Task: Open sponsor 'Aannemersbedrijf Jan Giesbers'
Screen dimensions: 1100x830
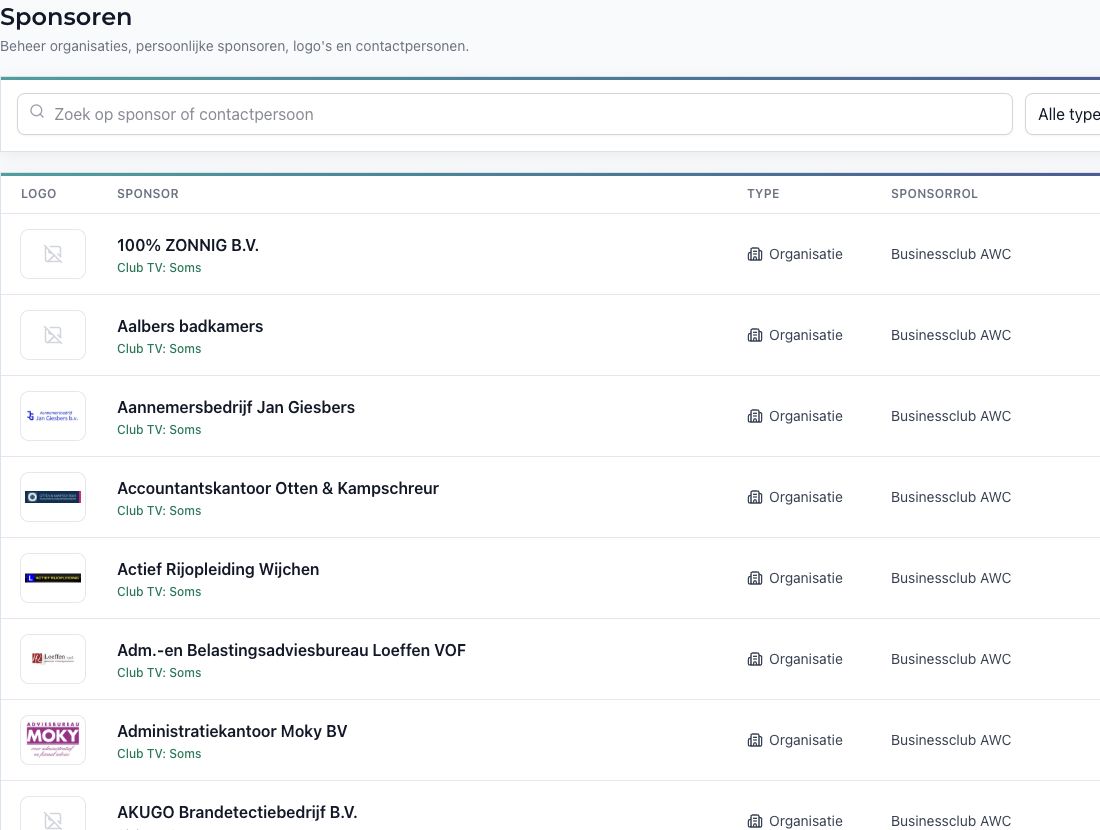Action: 236,408
